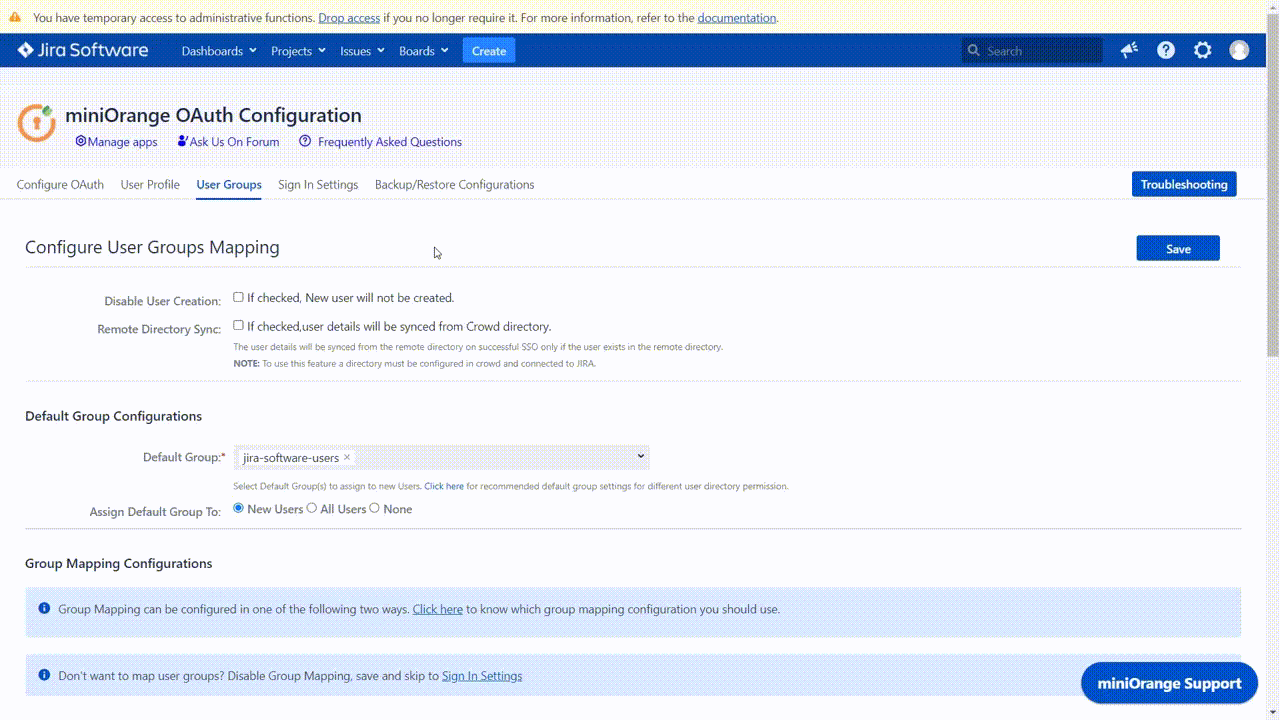Open the documentation link in banner
1280x720 pixels.
coord(736,18)
